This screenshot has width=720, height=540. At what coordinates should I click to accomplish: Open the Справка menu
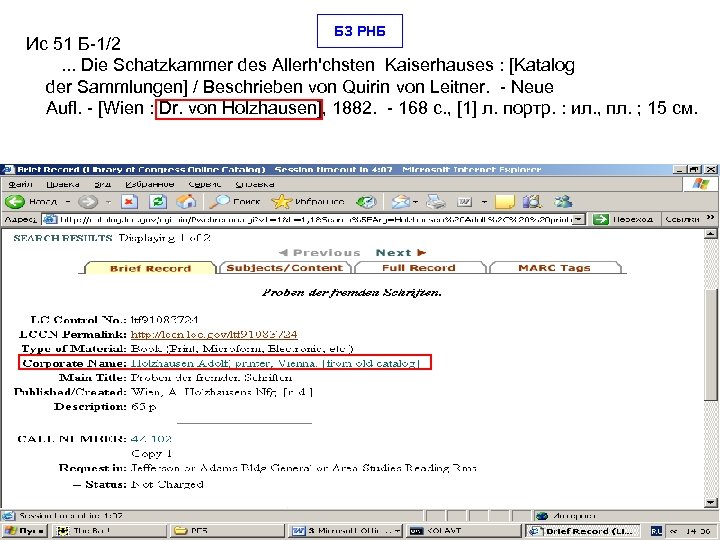(255, 184)
